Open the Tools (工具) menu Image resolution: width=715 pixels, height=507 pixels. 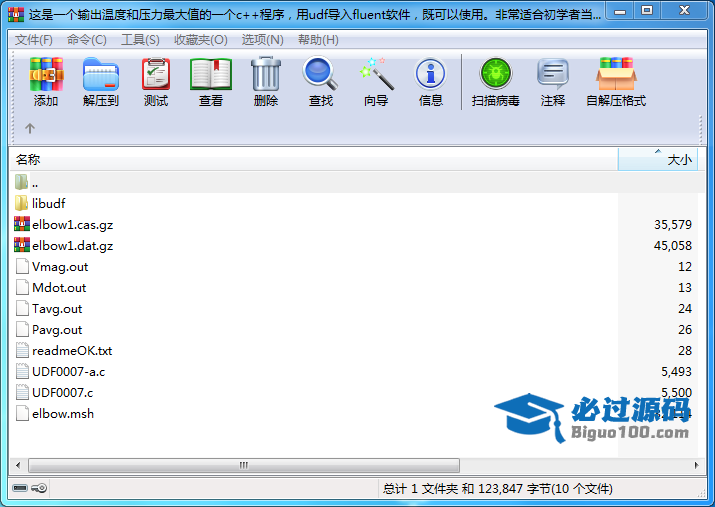[x=140, y=40]
